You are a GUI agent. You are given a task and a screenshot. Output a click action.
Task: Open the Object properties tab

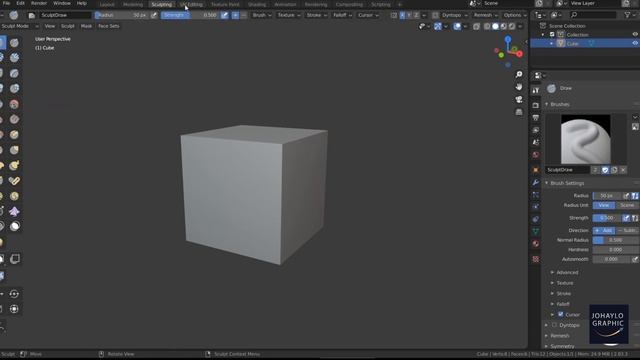click(x=536, y=170)
